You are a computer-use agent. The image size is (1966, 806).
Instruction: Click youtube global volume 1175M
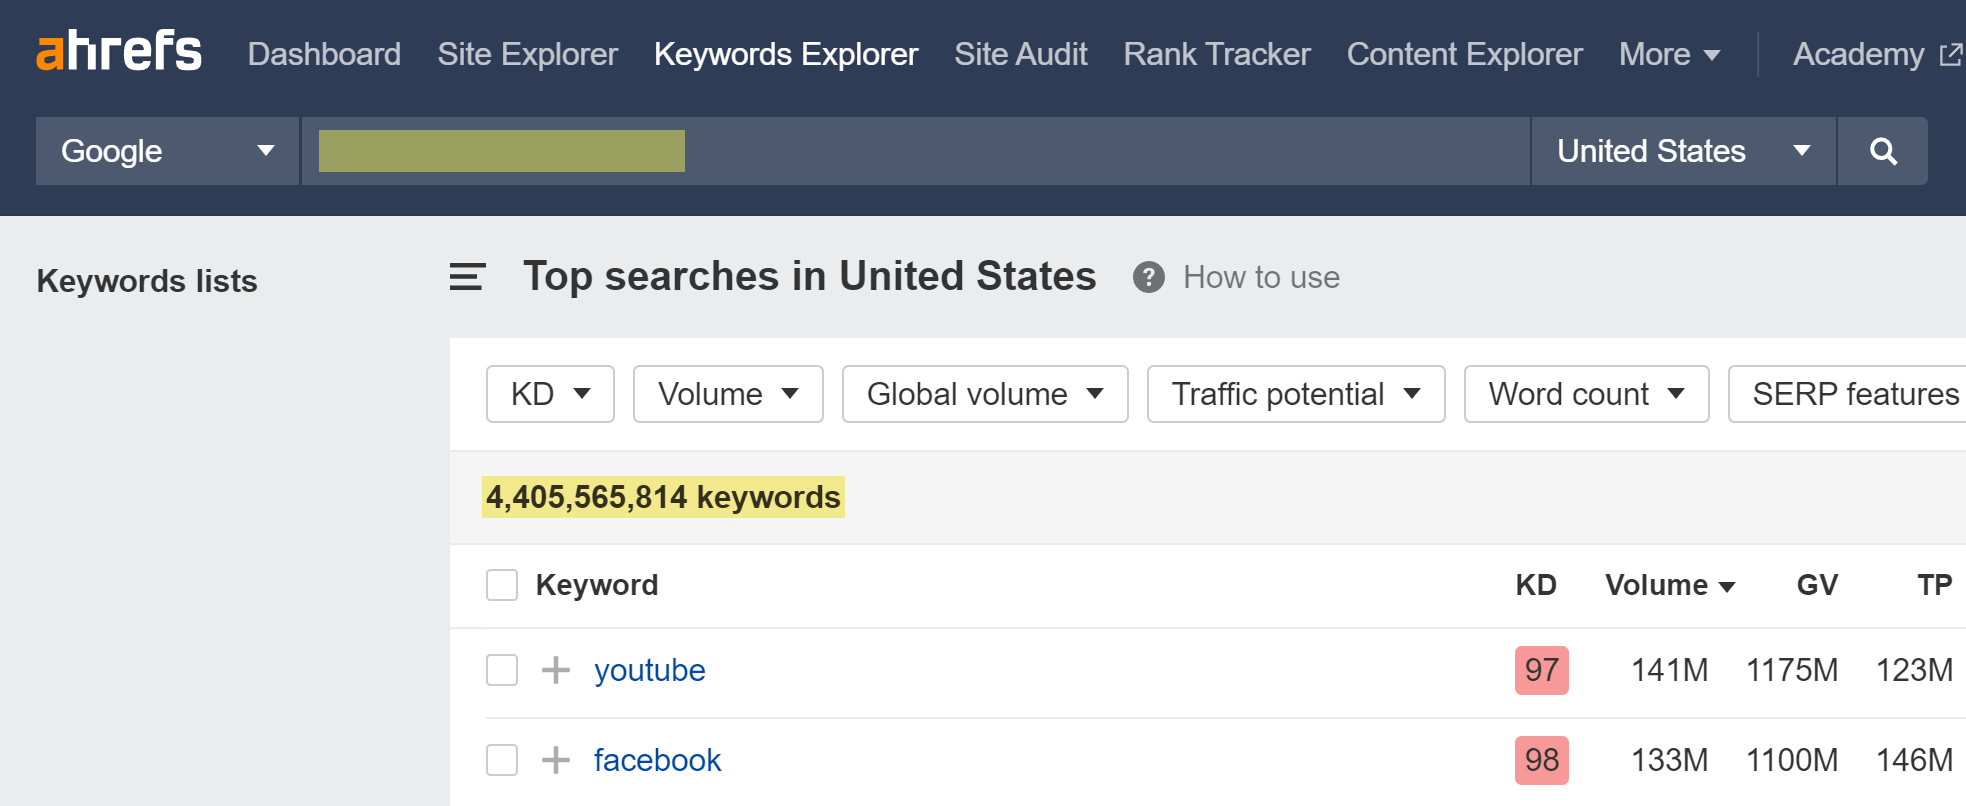tap(1792, 670)
